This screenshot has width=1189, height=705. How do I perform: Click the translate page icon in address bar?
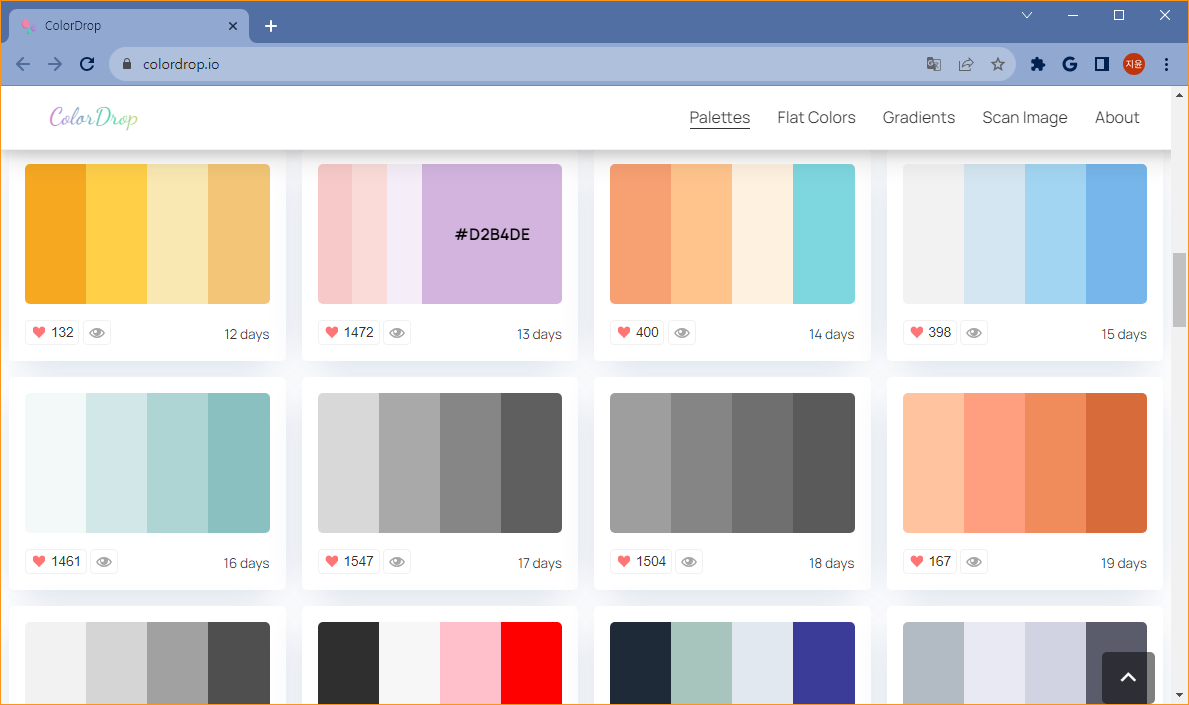(933, 64)
